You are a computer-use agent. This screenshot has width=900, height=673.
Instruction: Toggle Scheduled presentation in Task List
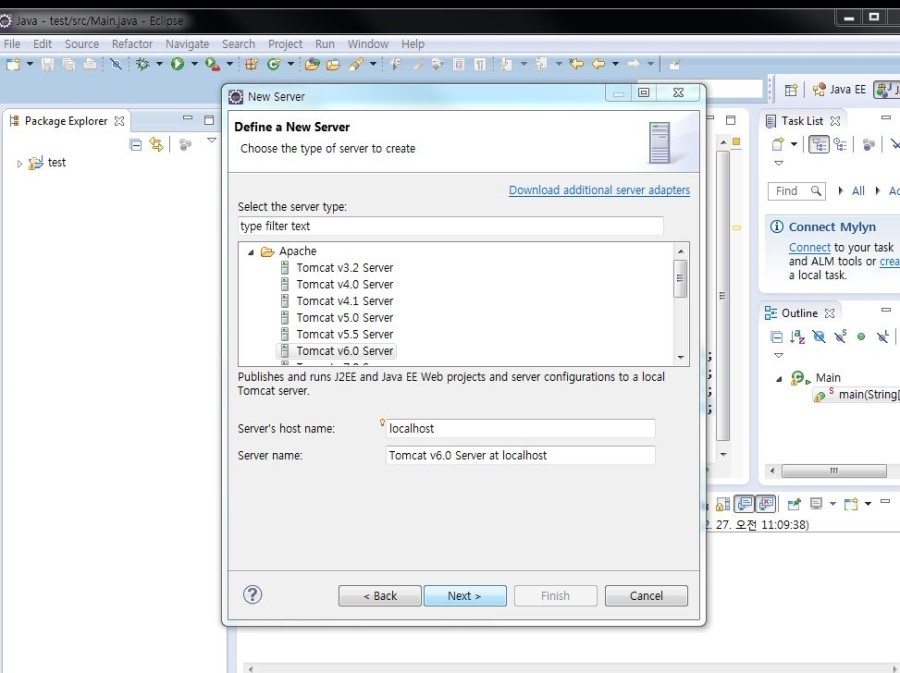(840, 145)
